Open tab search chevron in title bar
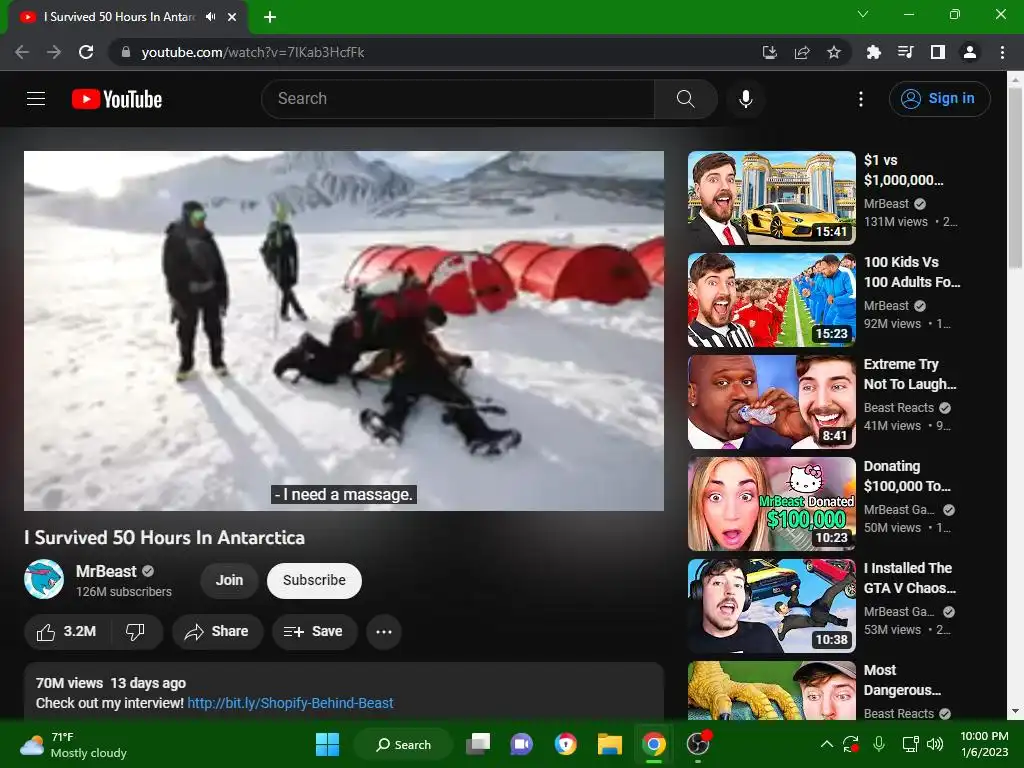Screen dimensions: 1024x768 click(x=863, y=14)
